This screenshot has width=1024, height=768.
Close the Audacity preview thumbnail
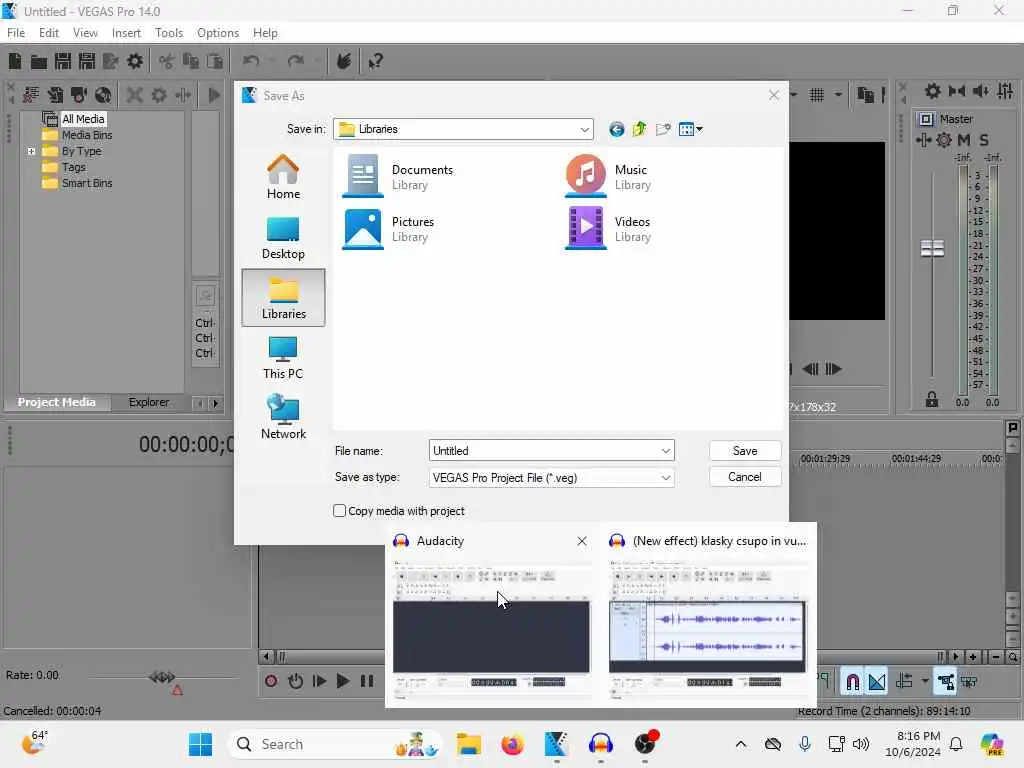click(582, 541)
